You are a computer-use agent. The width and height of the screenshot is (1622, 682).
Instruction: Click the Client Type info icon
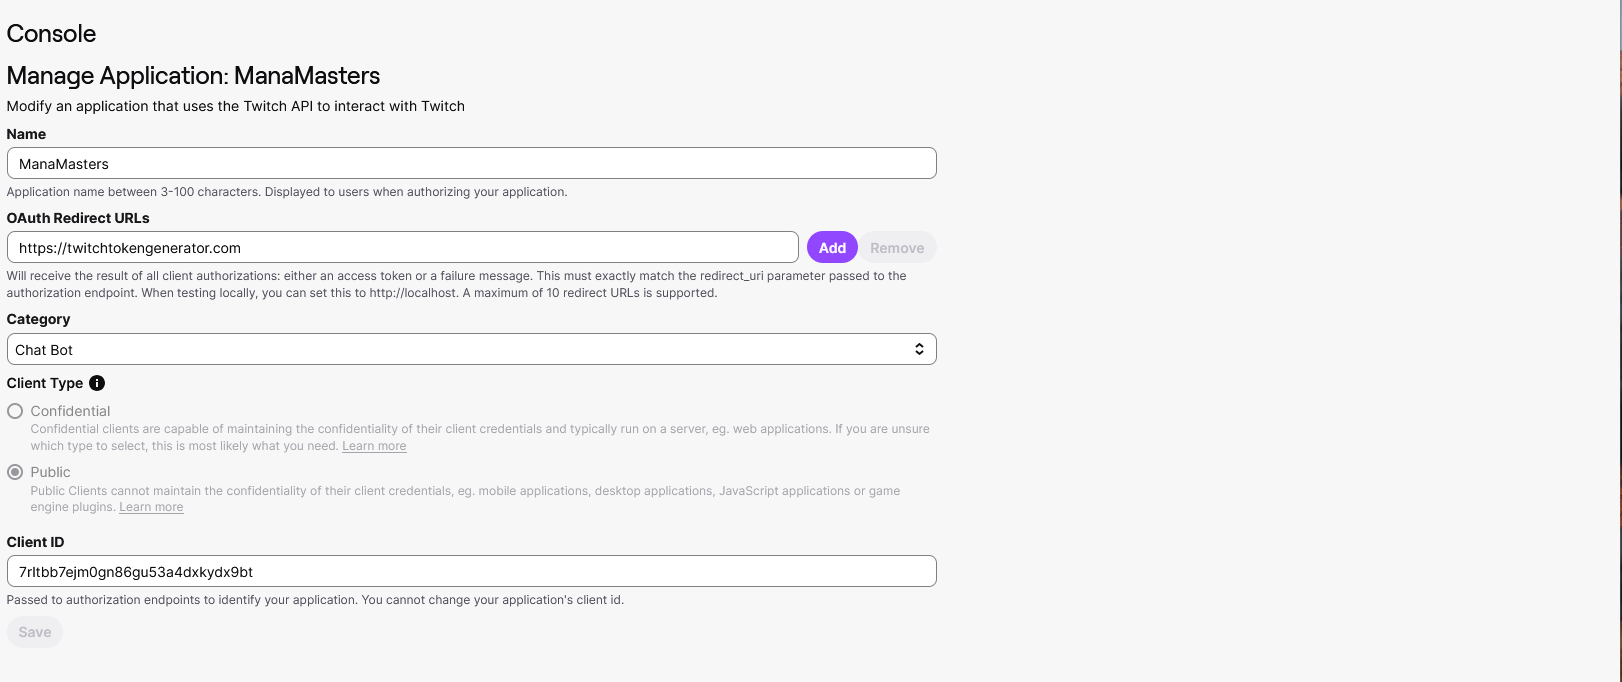pyautogui.click(x=97, y=383)
